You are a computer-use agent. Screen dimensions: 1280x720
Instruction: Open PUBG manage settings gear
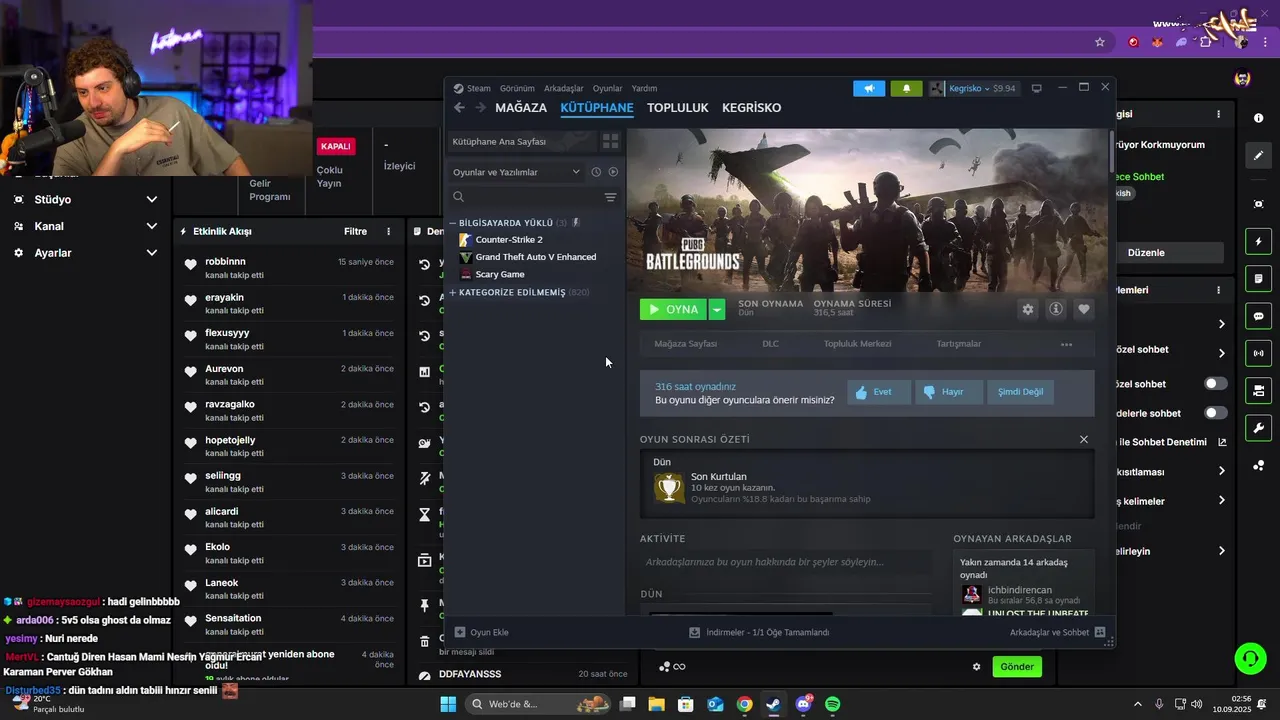(x=1027, y=309)
